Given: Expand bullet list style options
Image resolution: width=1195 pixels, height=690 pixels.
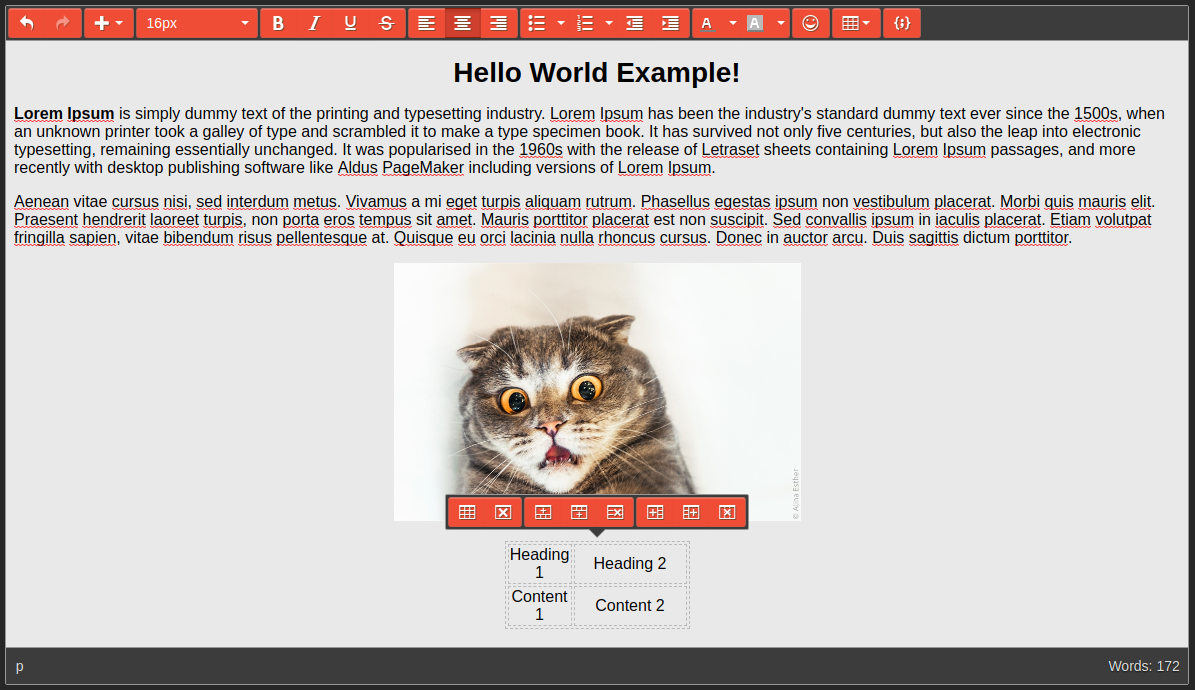Looking at the screenshot, I should tap(561, 24).
